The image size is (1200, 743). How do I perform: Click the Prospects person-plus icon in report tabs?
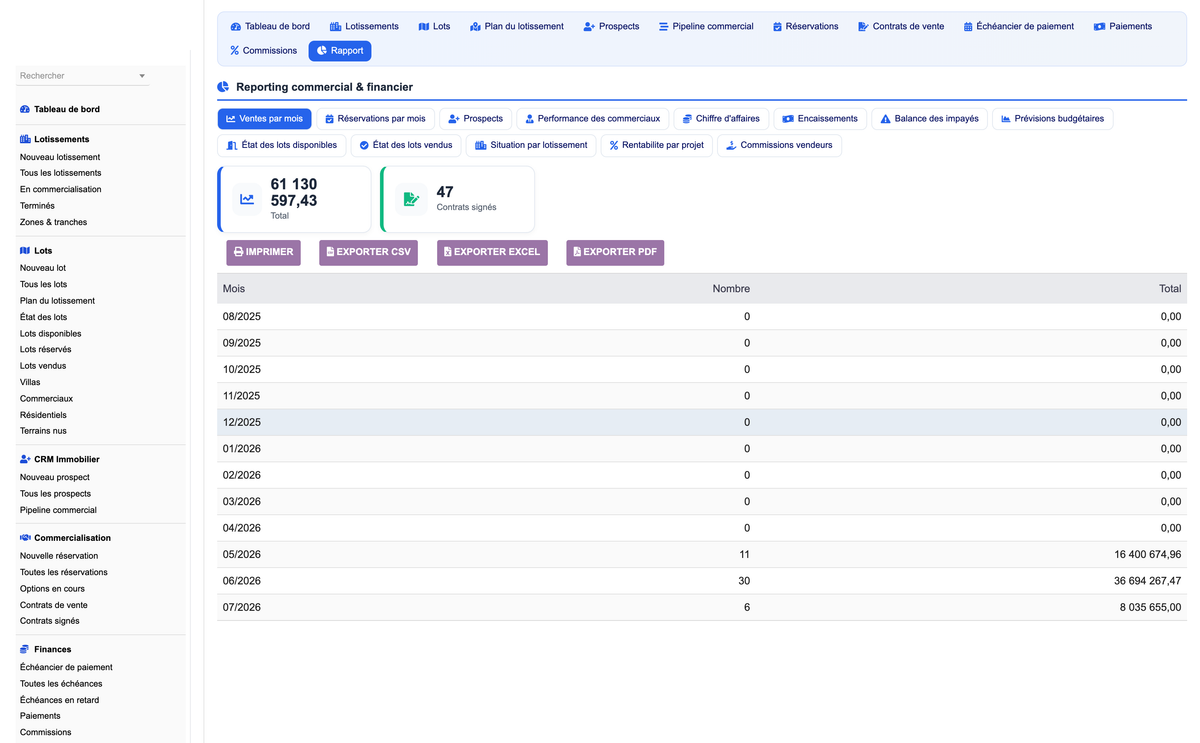(x=453, y=119)
